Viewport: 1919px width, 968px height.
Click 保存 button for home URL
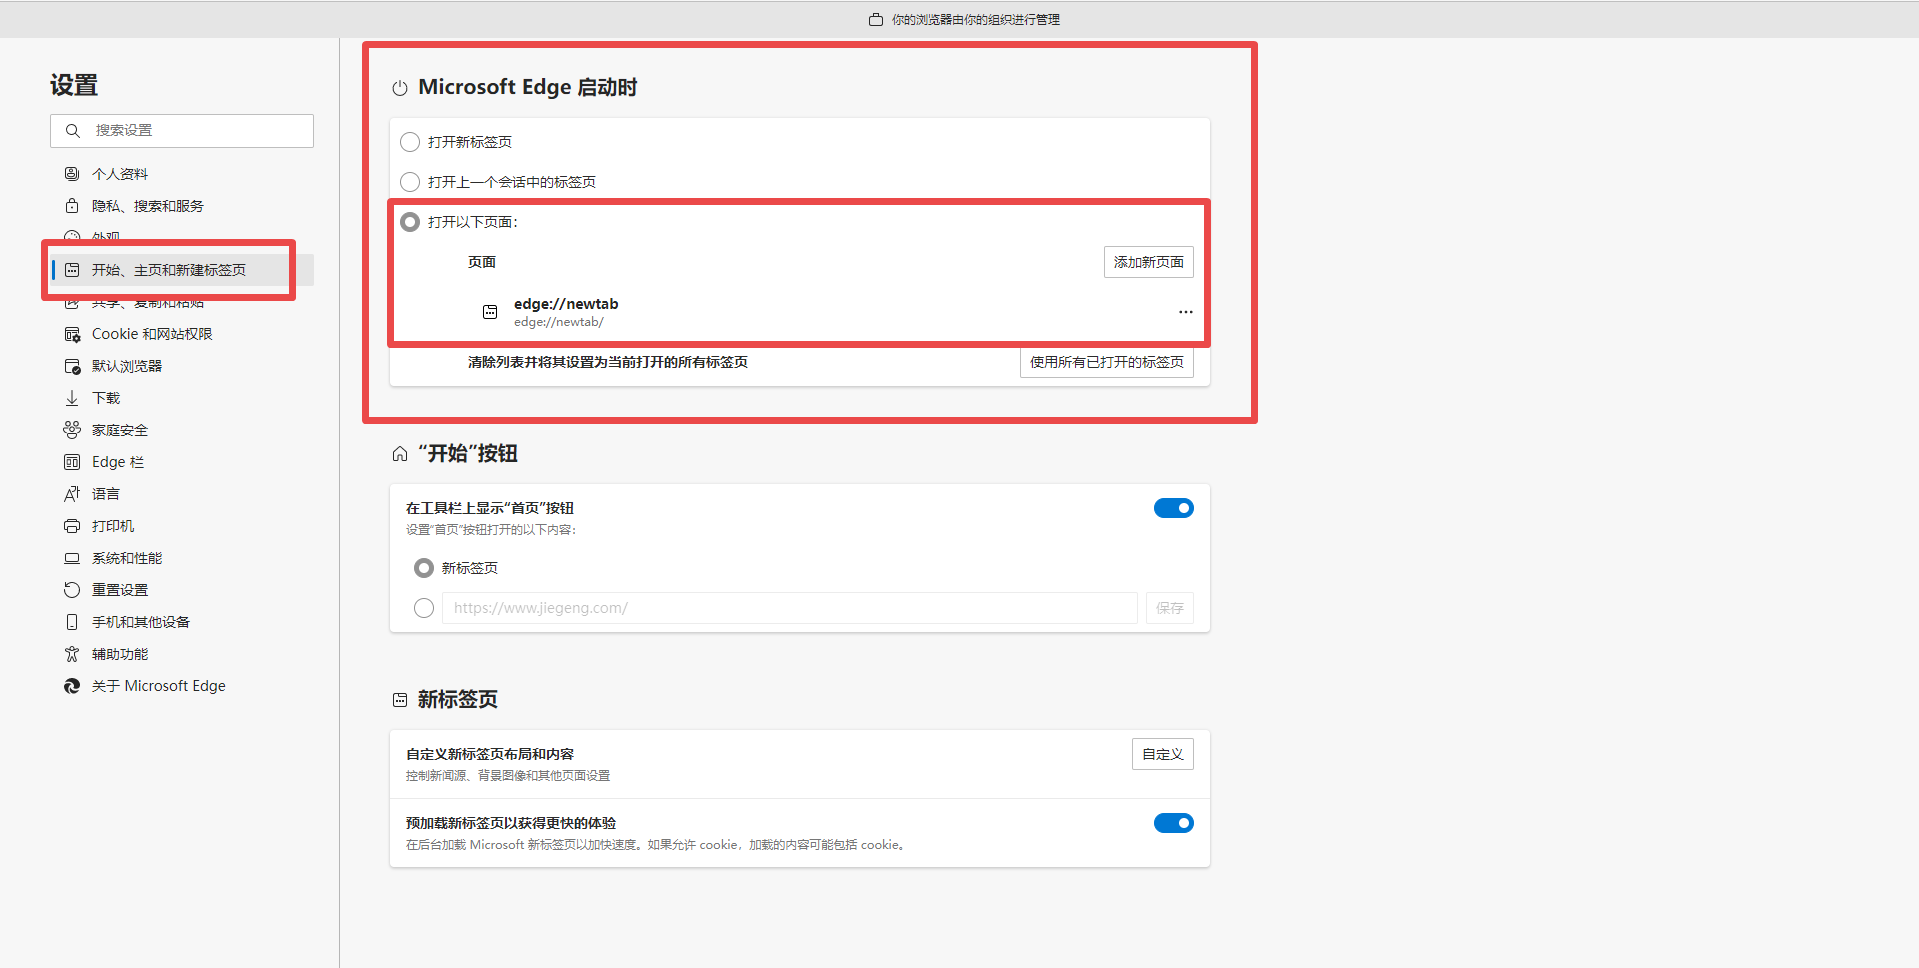[1170, 608]
